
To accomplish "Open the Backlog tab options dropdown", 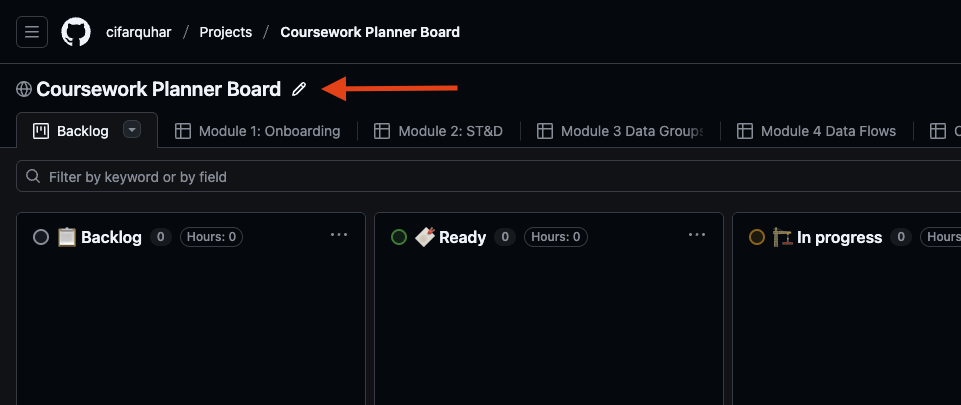I will [132, 129].
